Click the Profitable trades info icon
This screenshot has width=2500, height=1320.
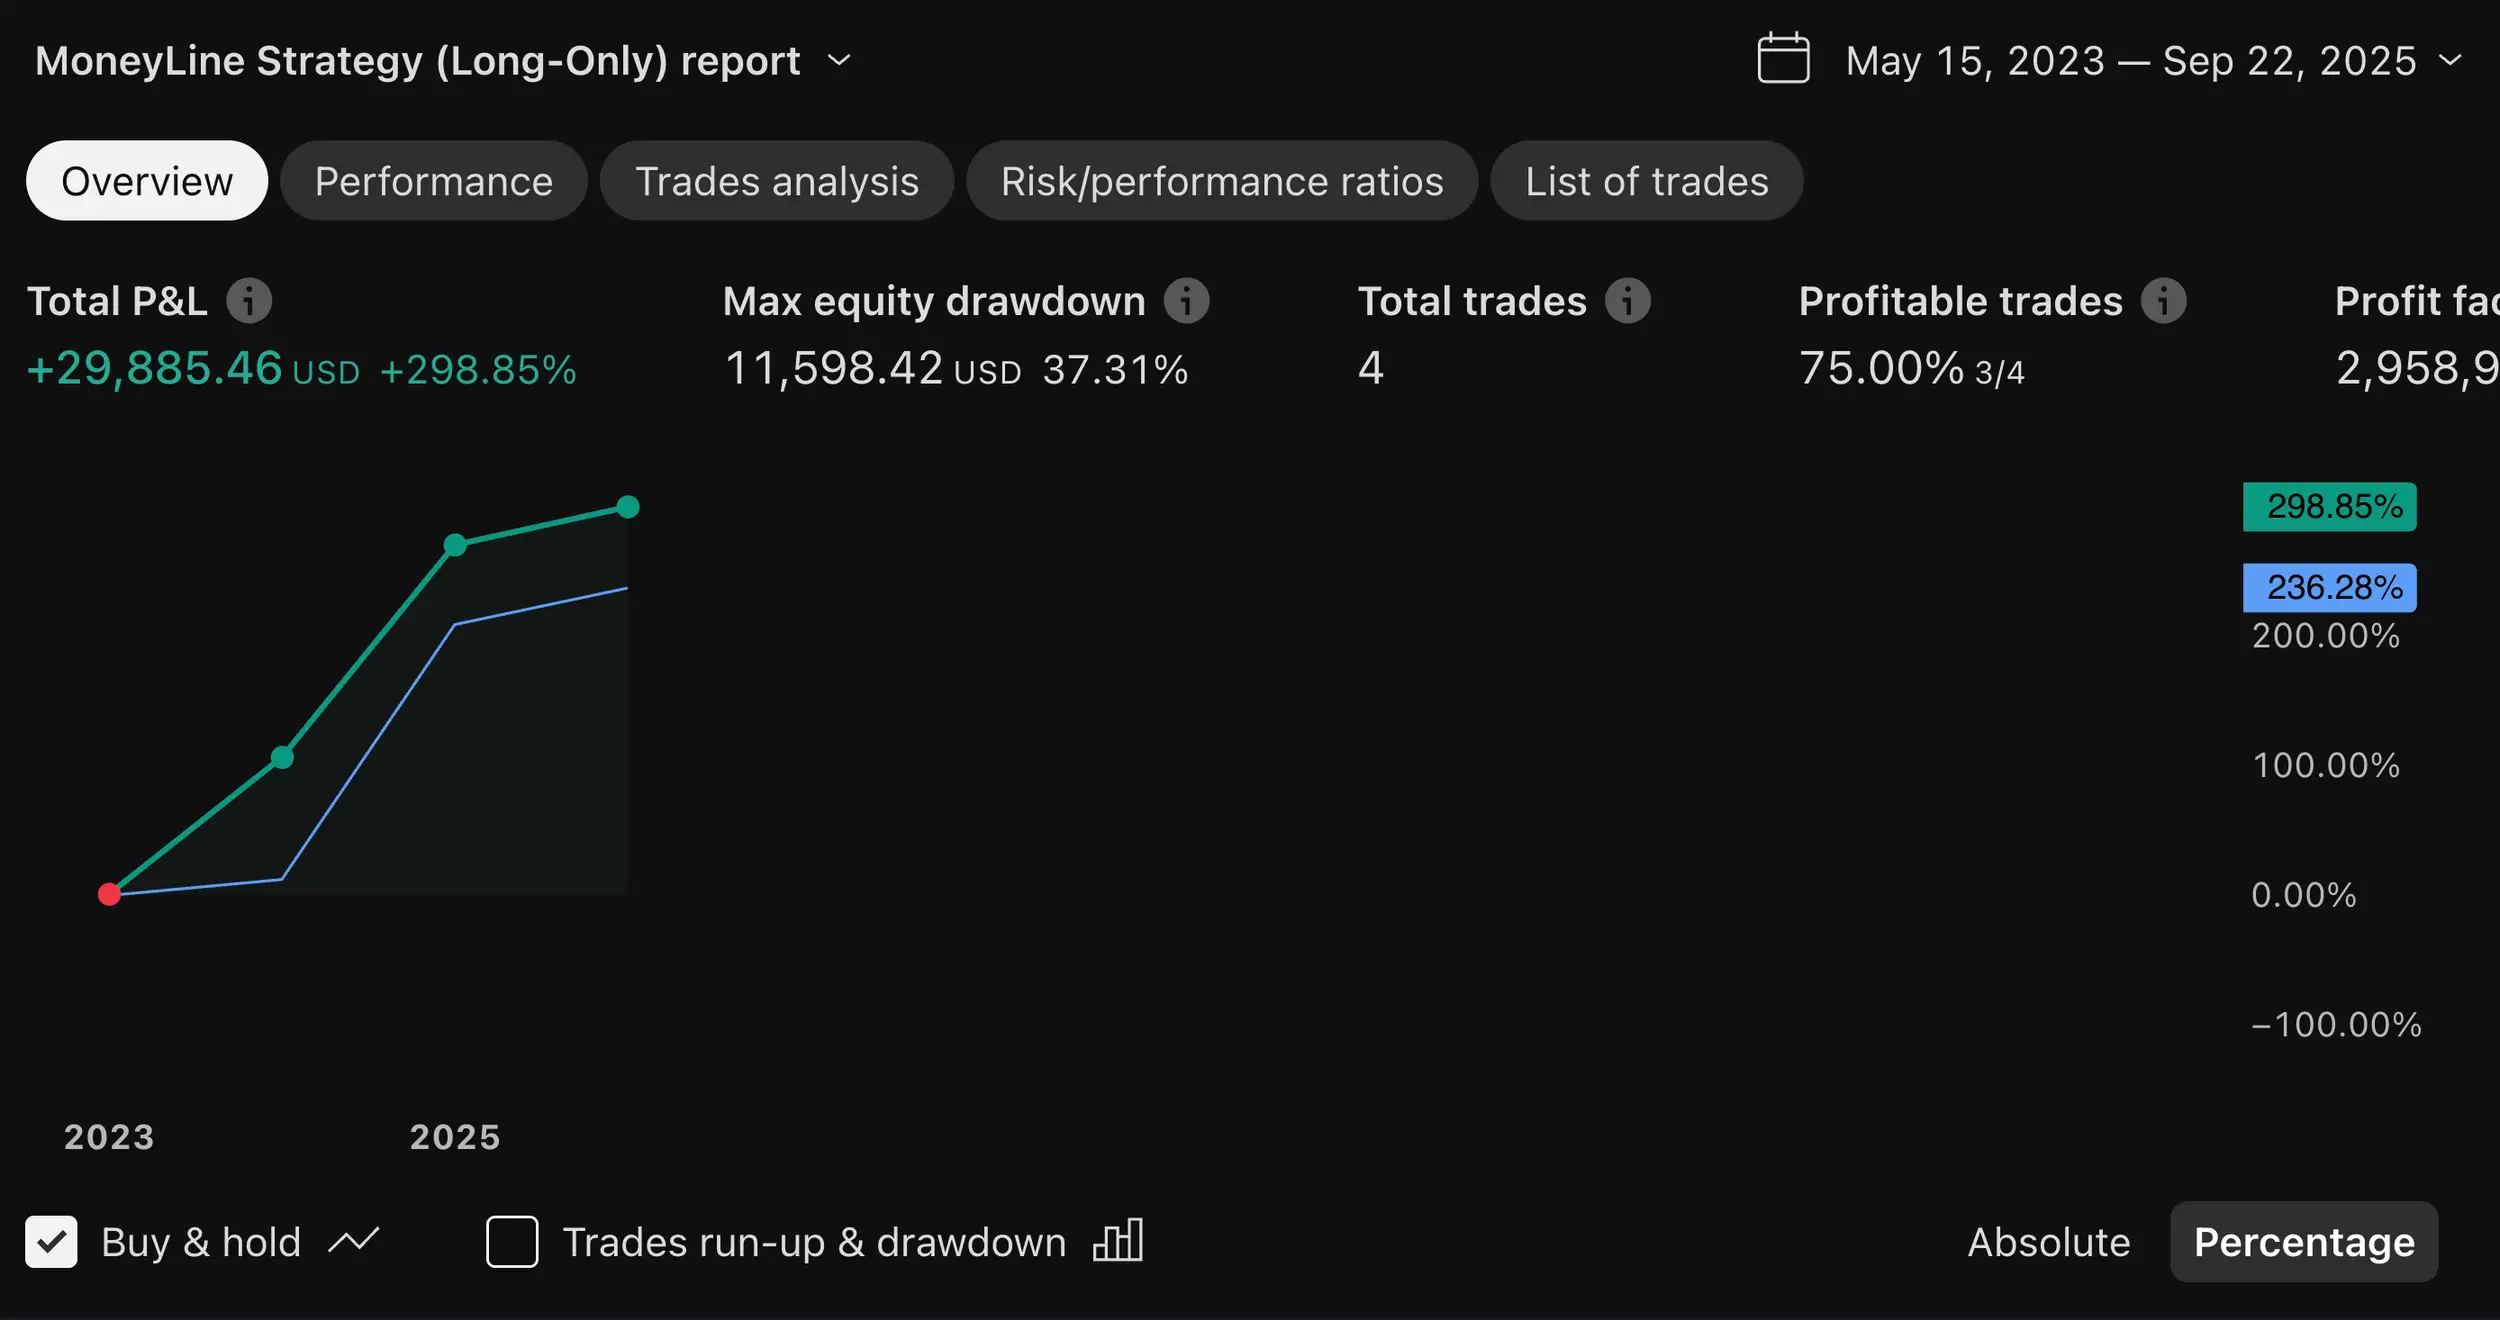click(2164, 301)
